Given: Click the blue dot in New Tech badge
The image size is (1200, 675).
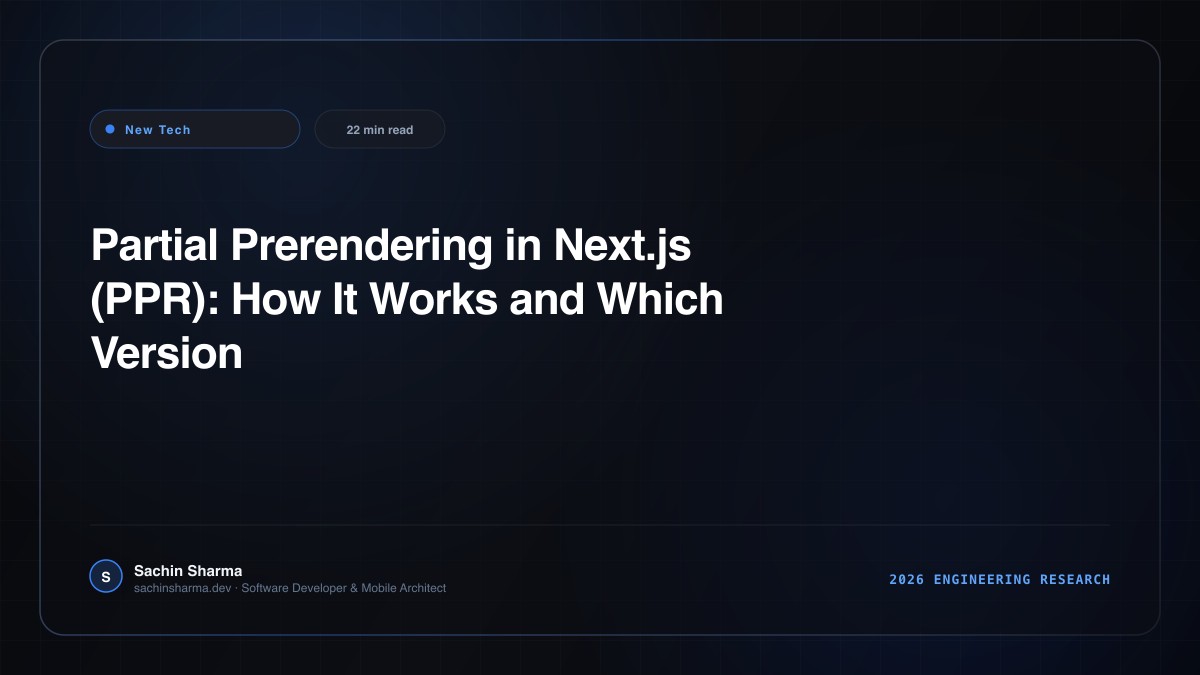Looking at the screenshot, I should [x=110, y=129].
